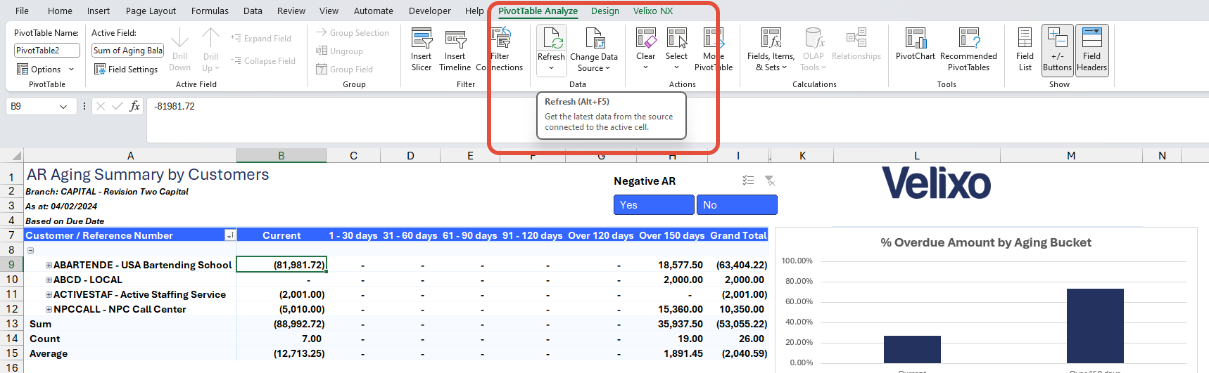
Task: Toggle the +/- Buttons display
Action: (x=1057, y=50)
